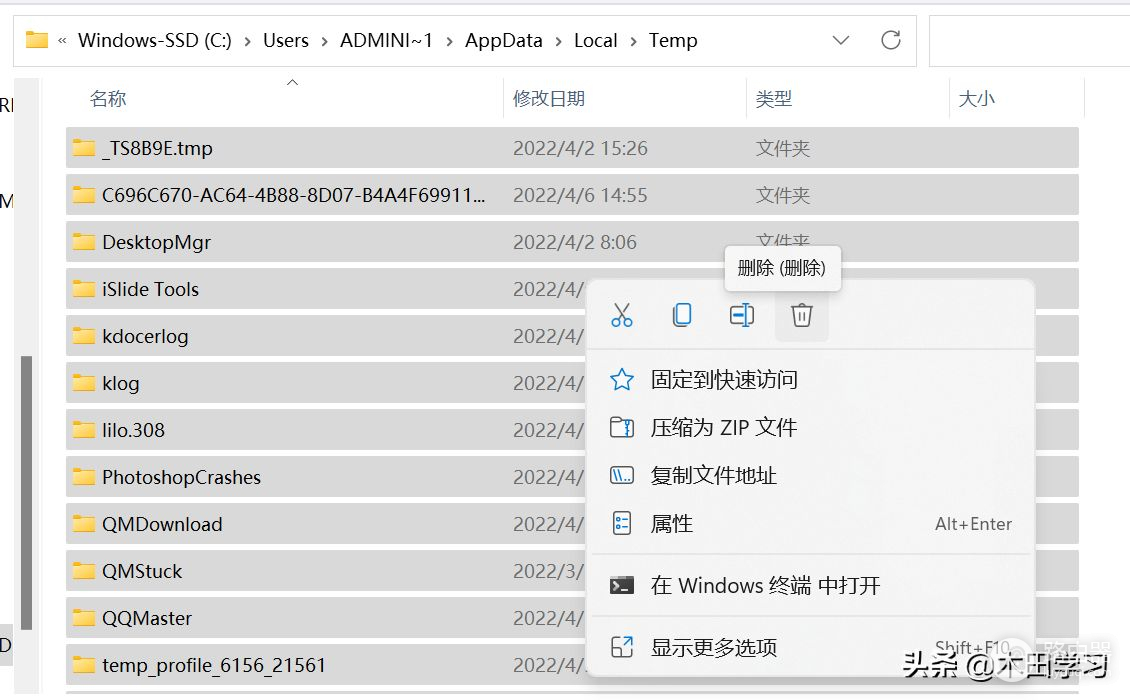Click 显示更多选项 menu entry
1130x700 pixels.
tap(714, 648)
